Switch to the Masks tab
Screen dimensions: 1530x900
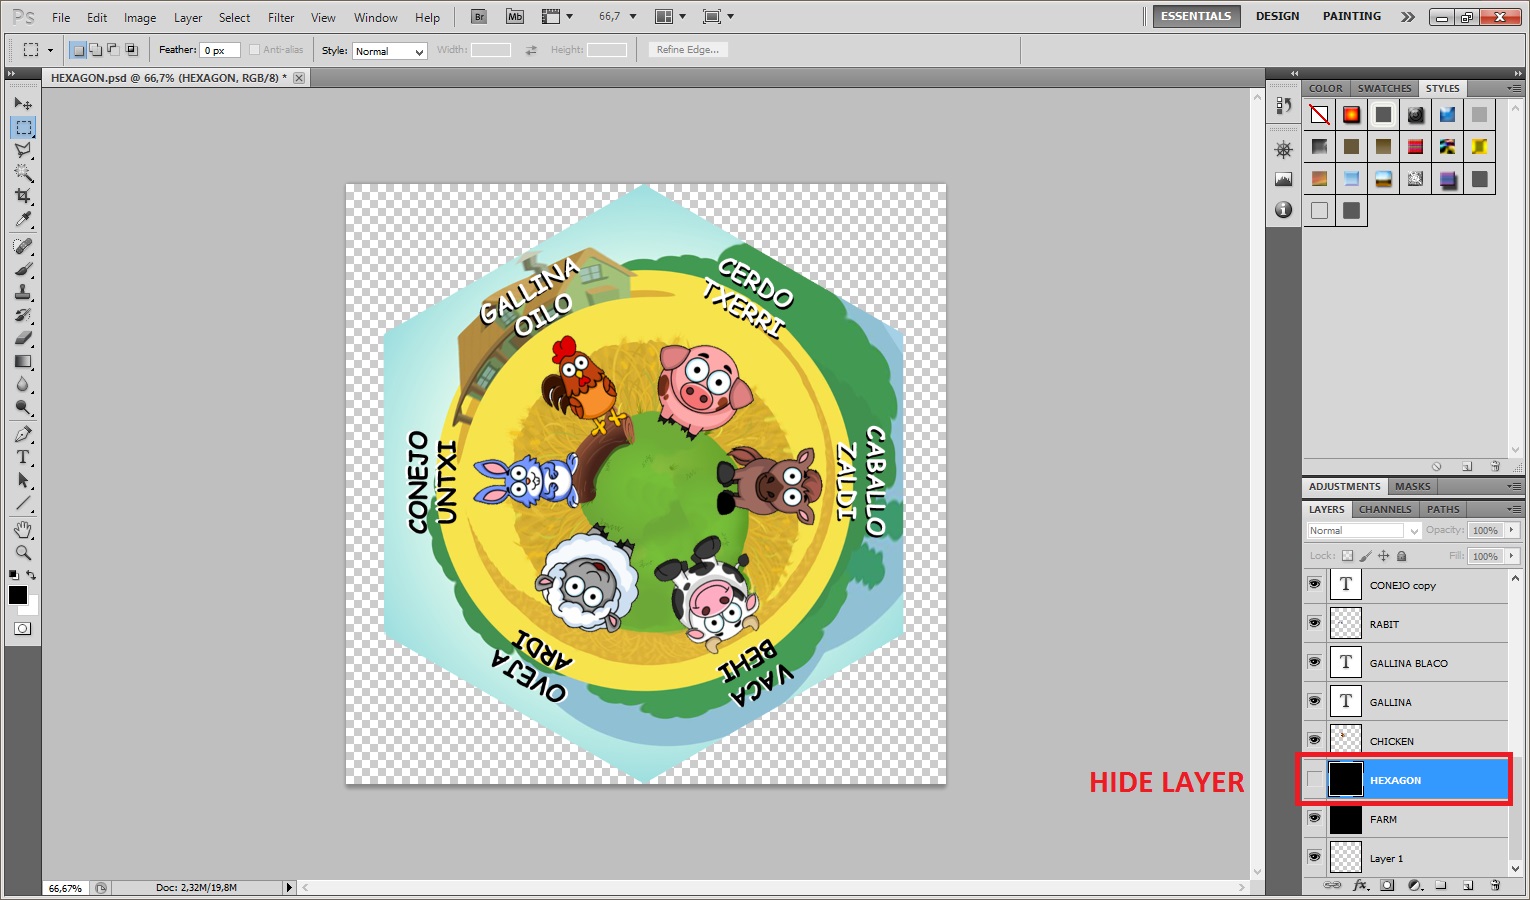[1412, 486]
